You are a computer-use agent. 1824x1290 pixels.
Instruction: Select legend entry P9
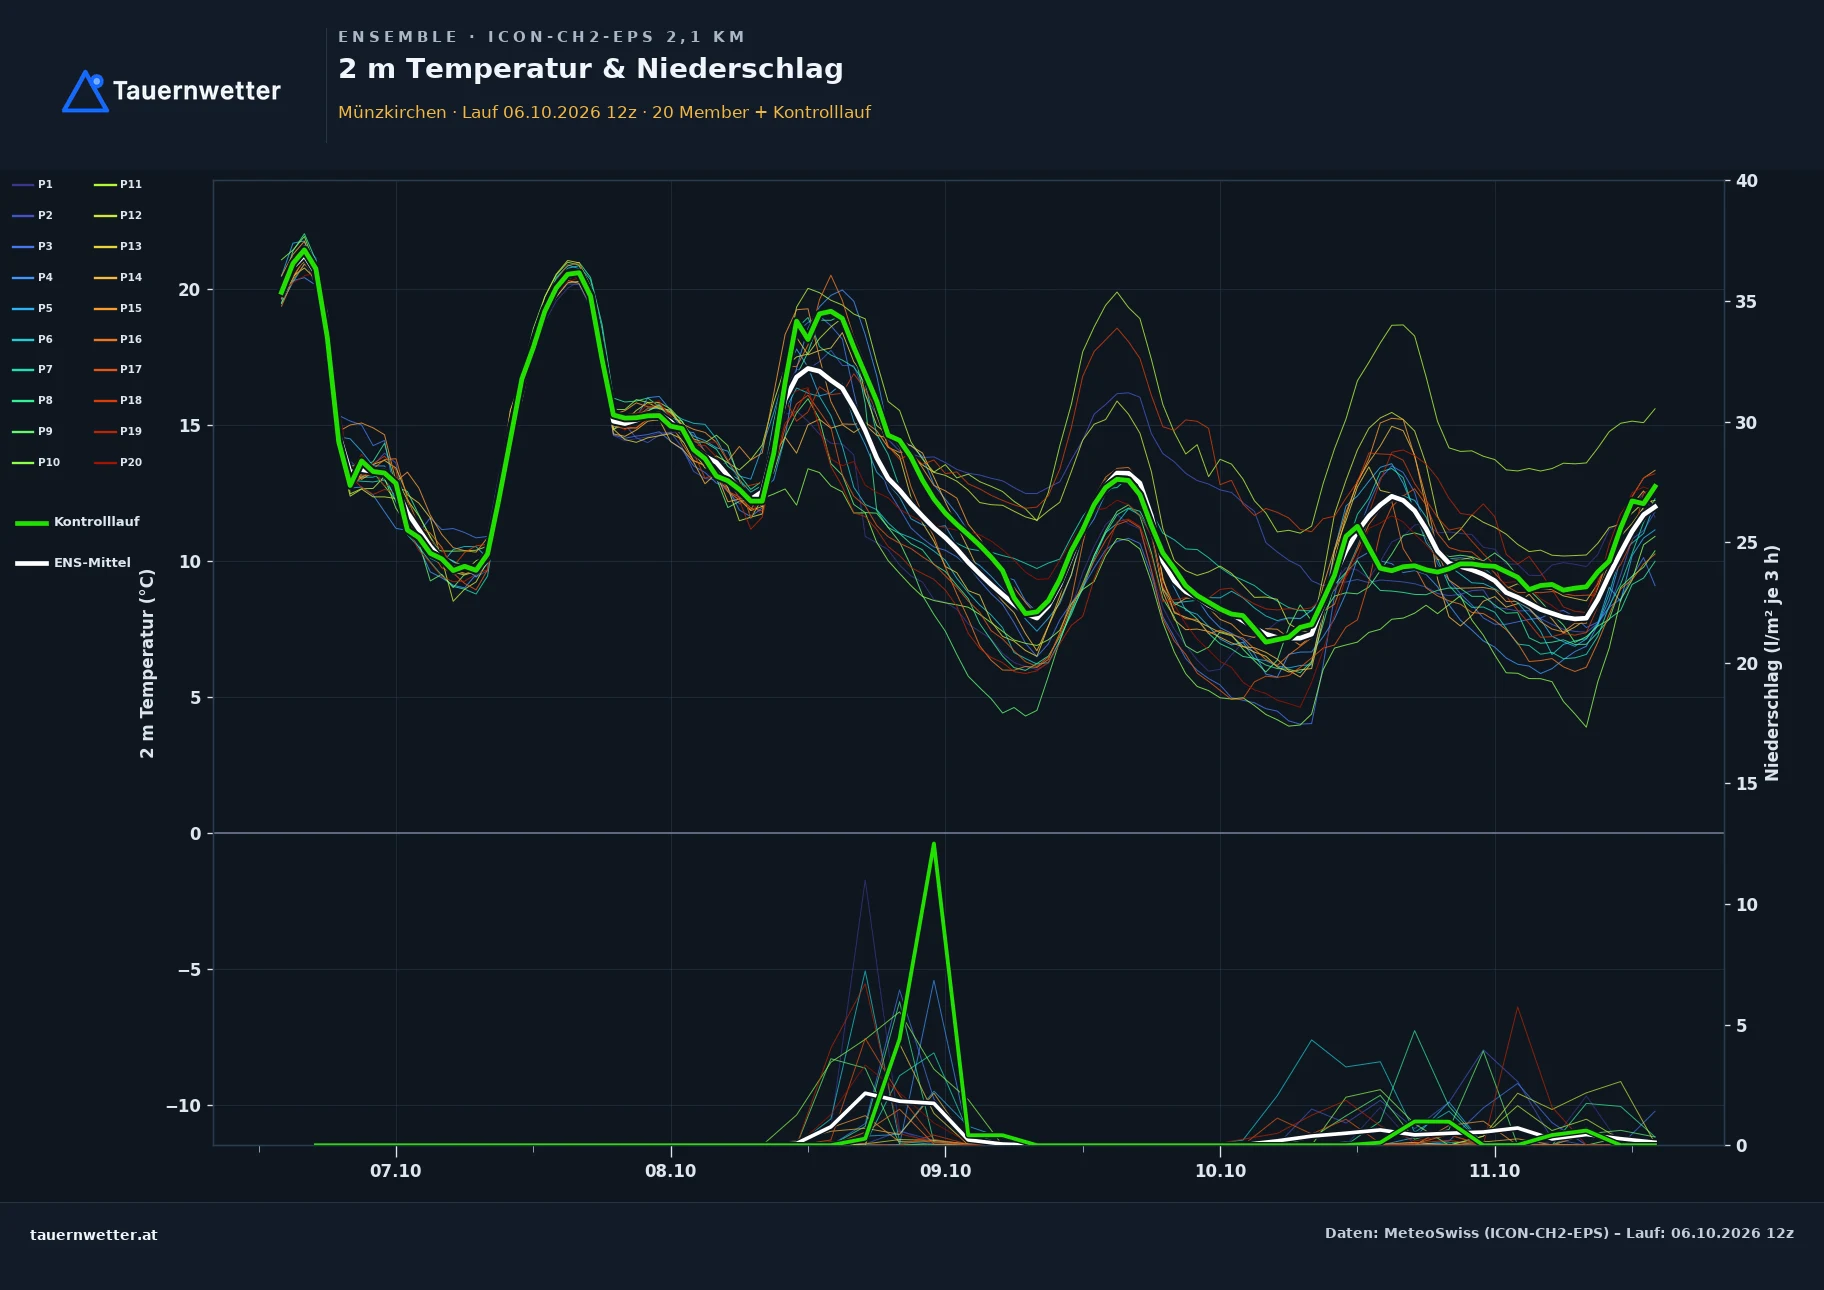(32, 431)
